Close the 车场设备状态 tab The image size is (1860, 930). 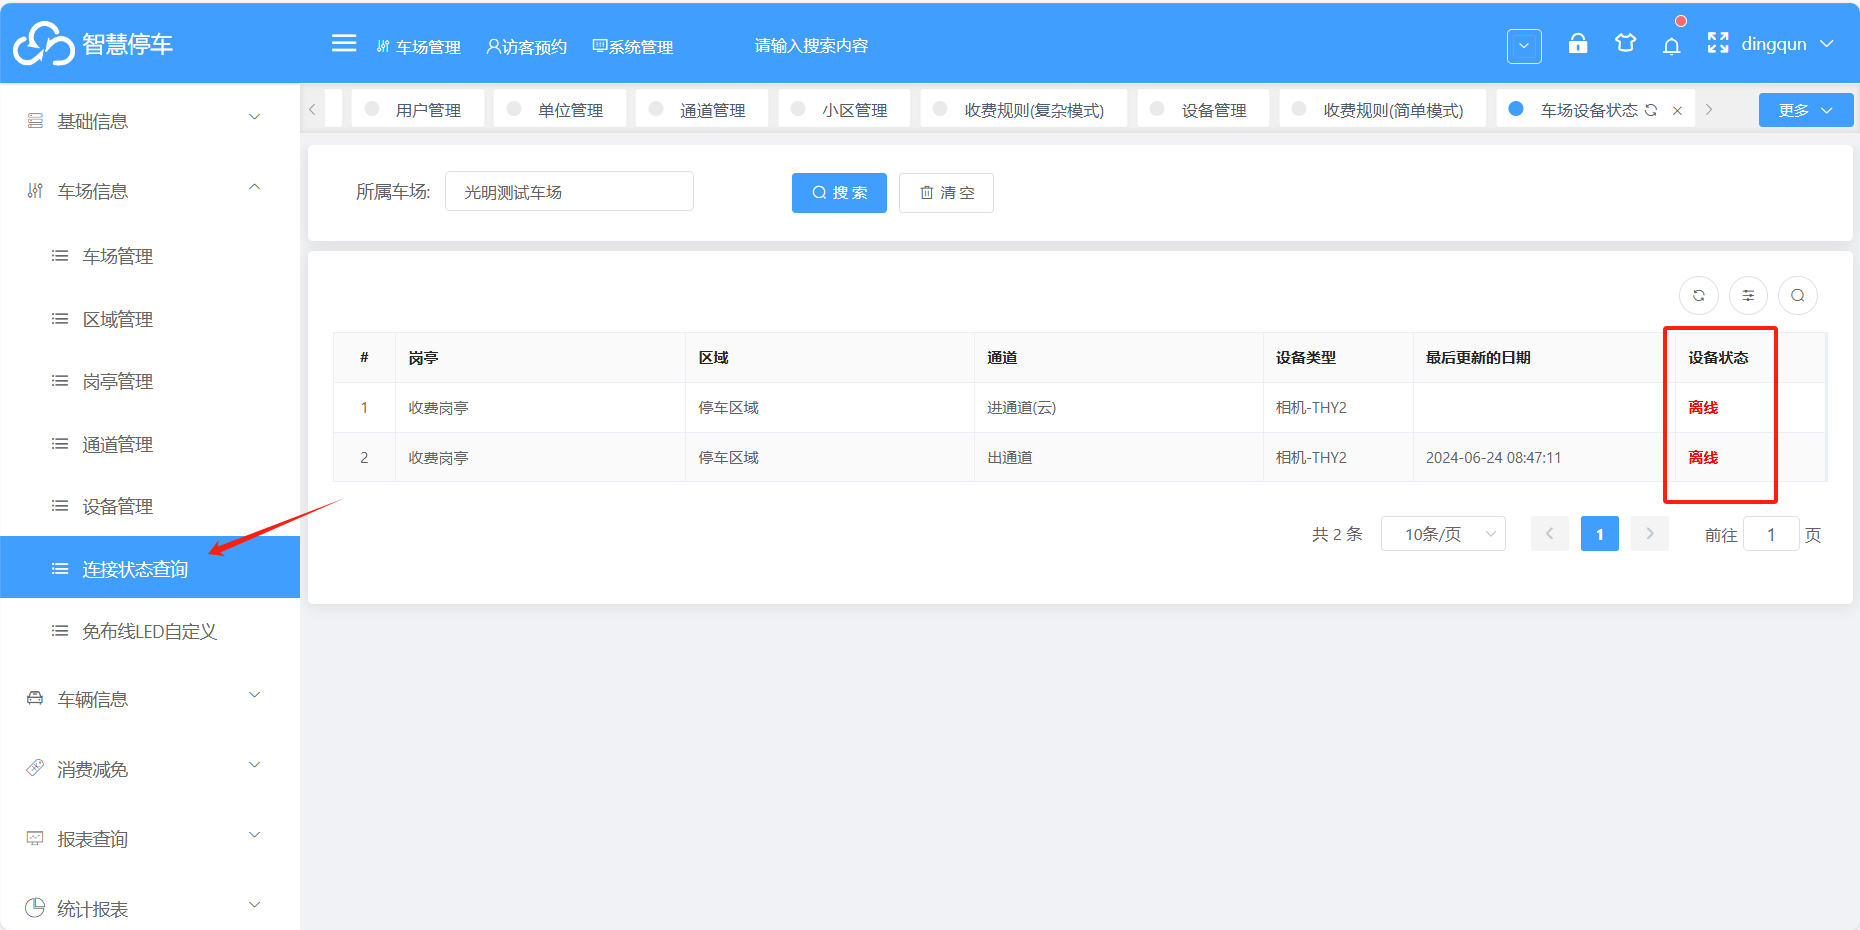tap(1677, 111)
